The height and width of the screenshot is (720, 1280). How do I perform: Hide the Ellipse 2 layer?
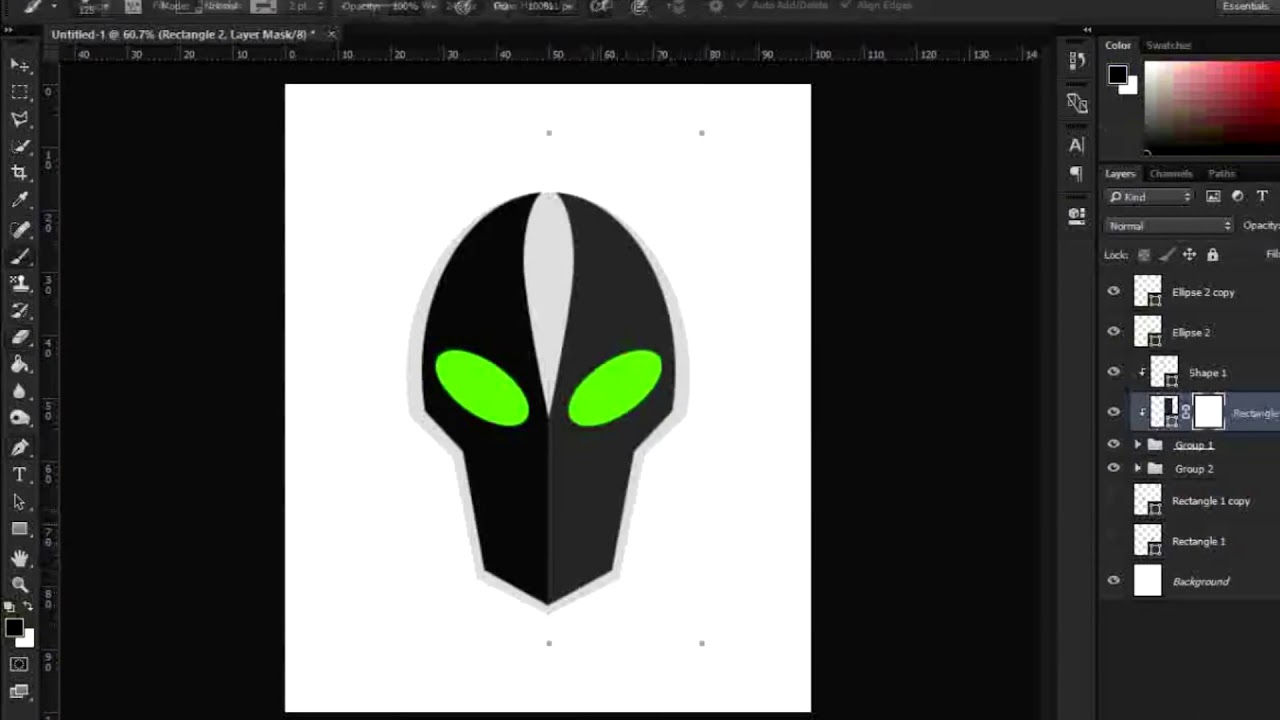[1114, 332]
